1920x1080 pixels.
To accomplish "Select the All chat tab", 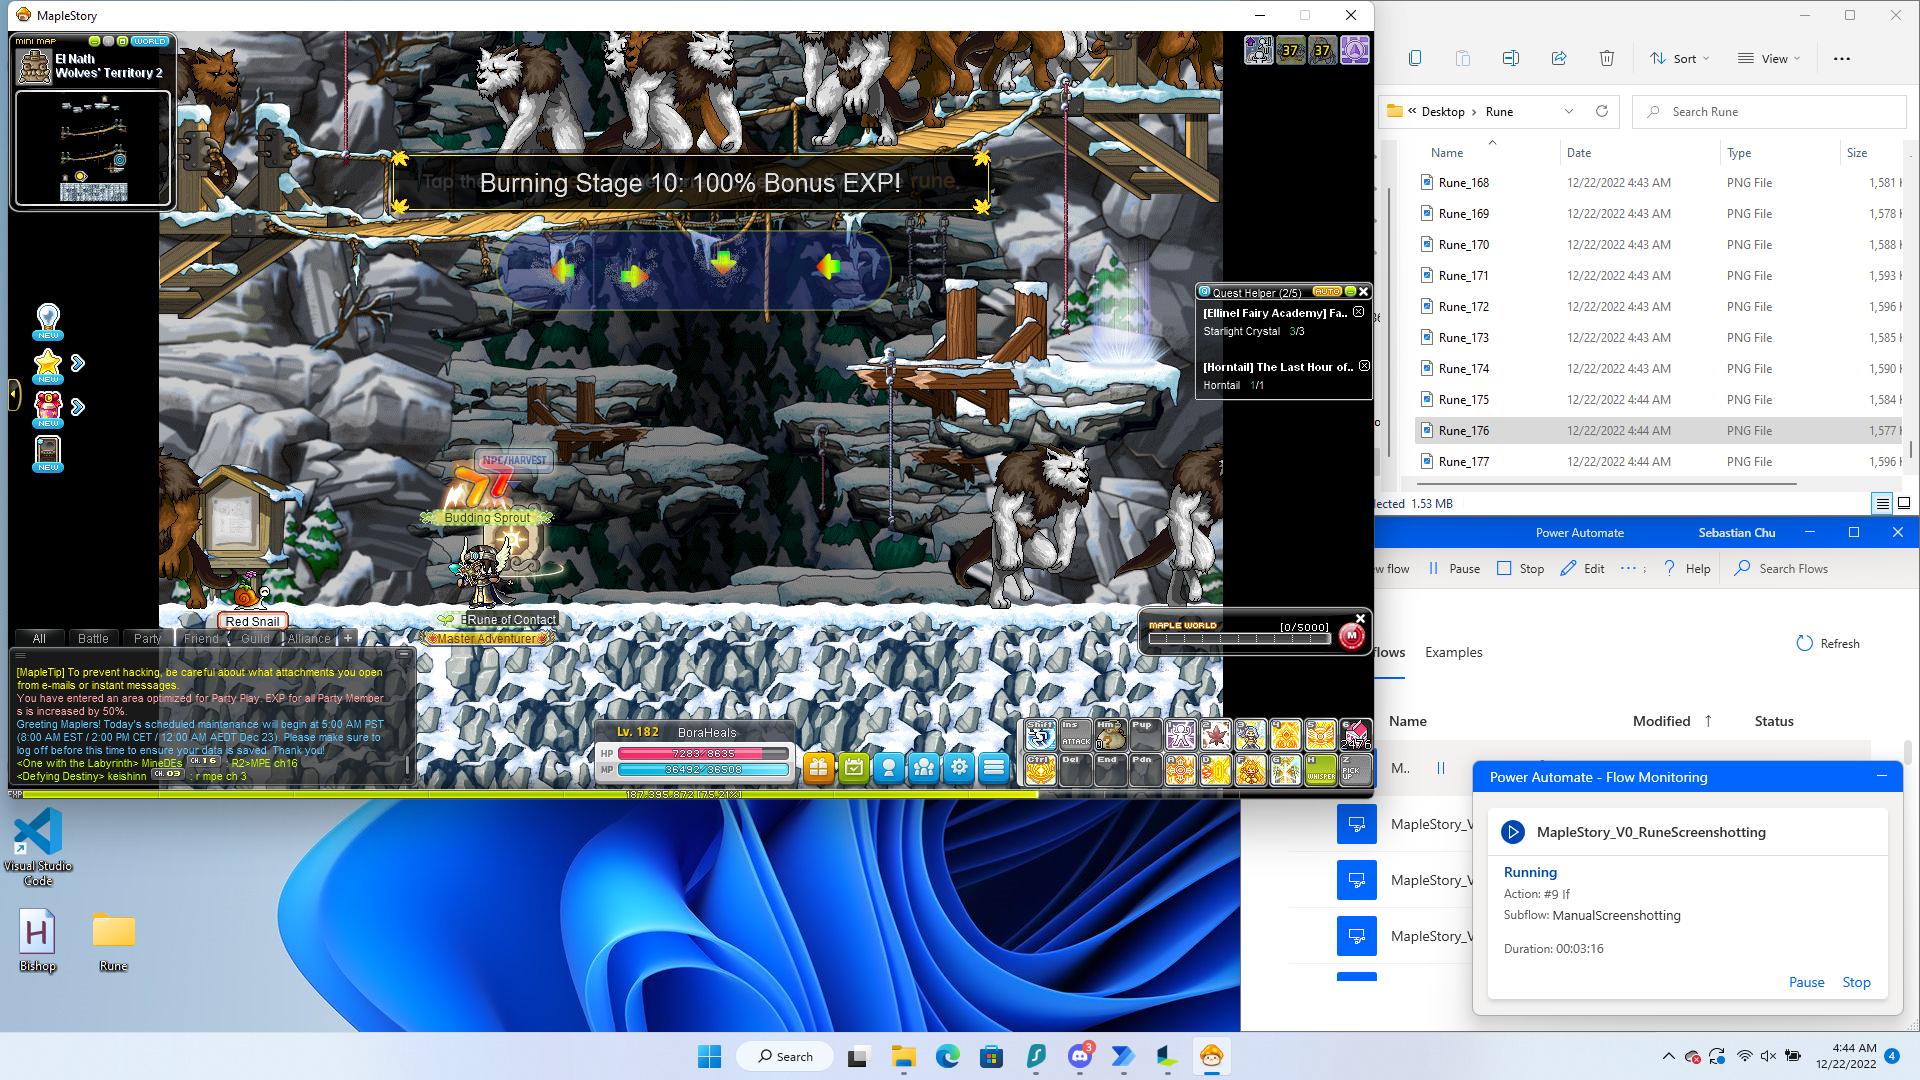I will point(39,638).
